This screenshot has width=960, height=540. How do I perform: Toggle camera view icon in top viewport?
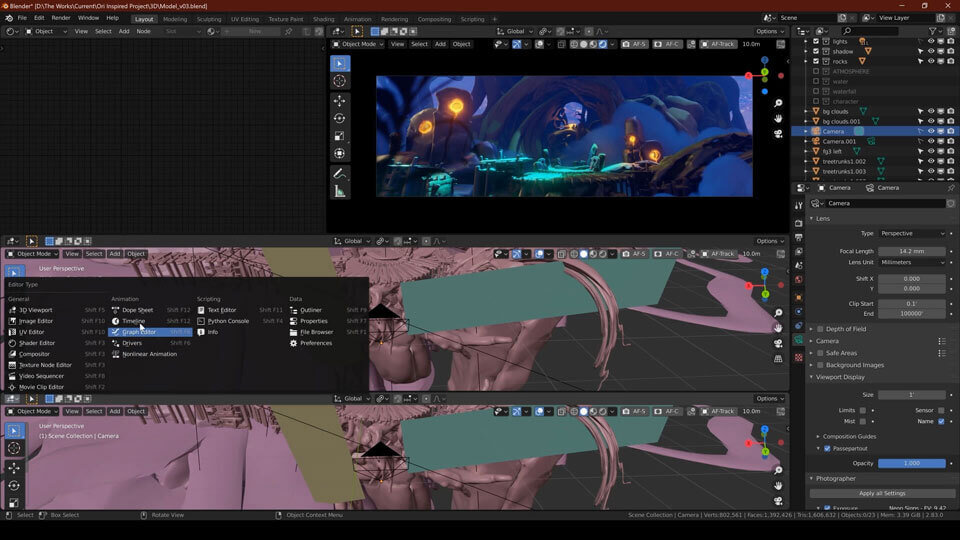point(778,133)
